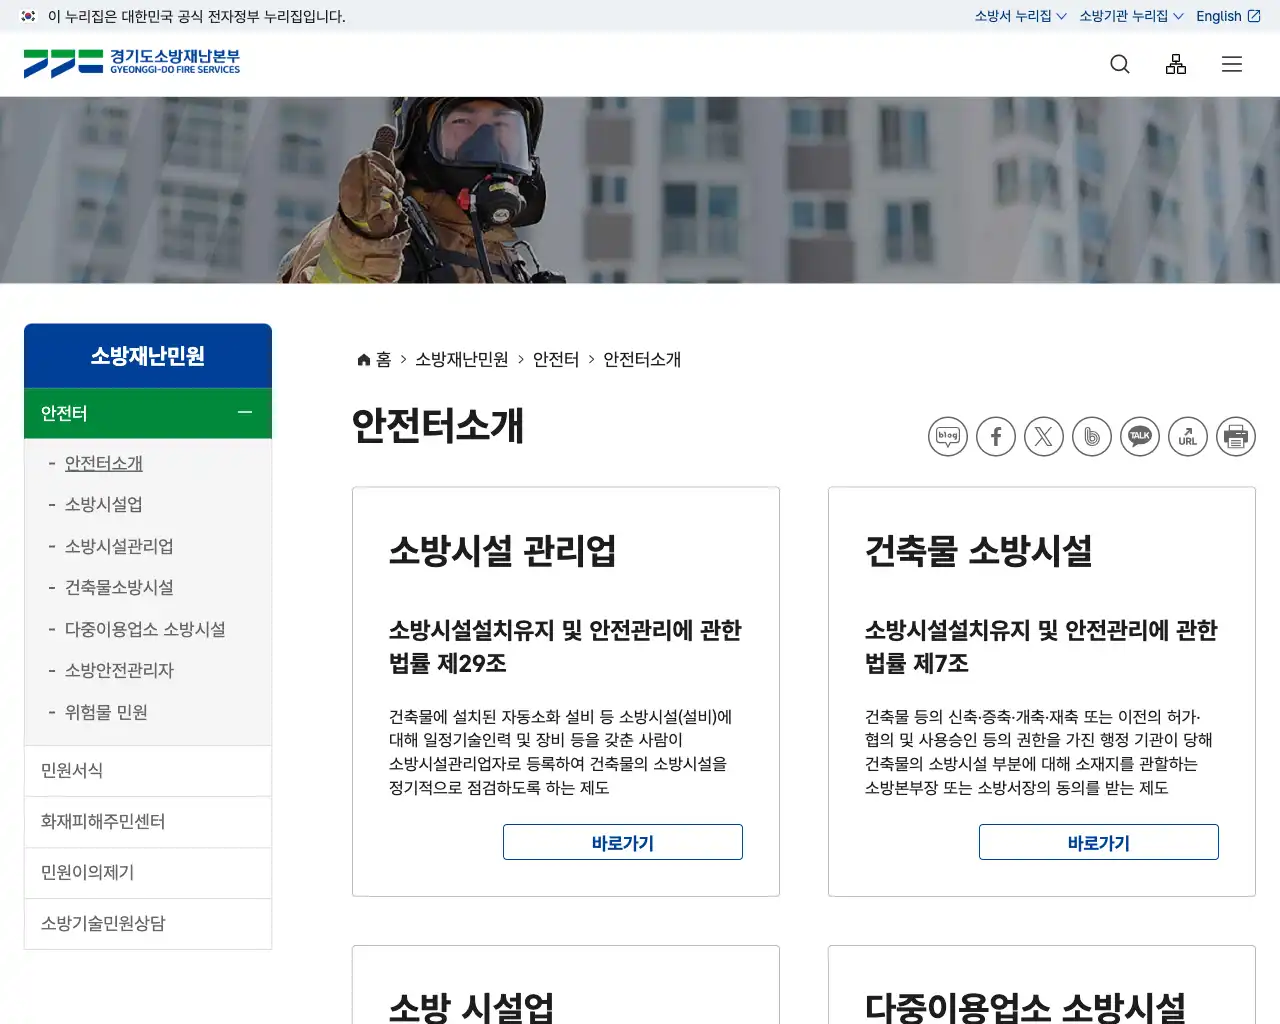Image resolution: width=1280 pixels, height=1024 pixels.
Task: Click the 소방재난민원 sidebar title
Action: tap(148, 356)
